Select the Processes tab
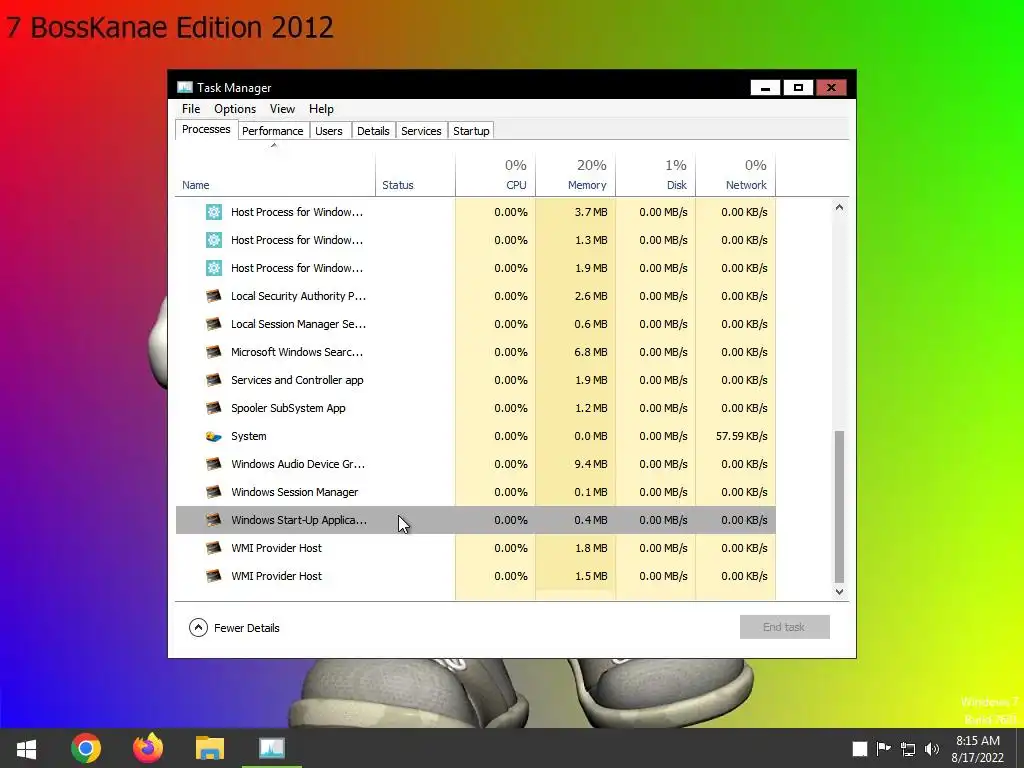Viewport: 1024px width, 768px height. coord(206,129)
